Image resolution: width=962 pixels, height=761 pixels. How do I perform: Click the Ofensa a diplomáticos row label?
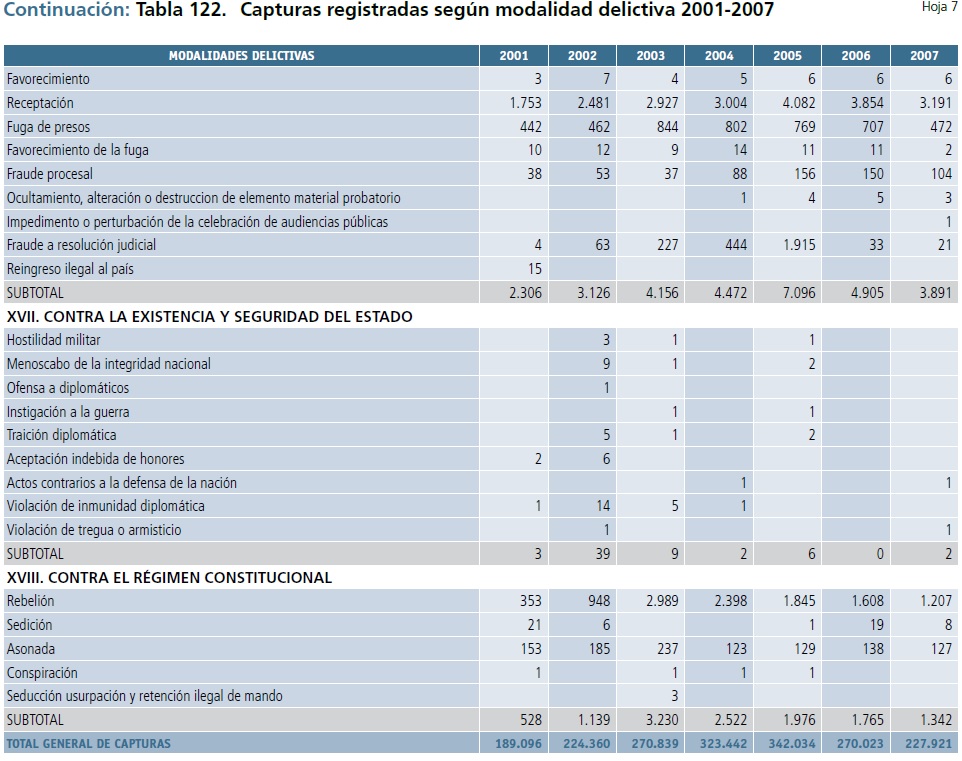[x=68, y=388]
